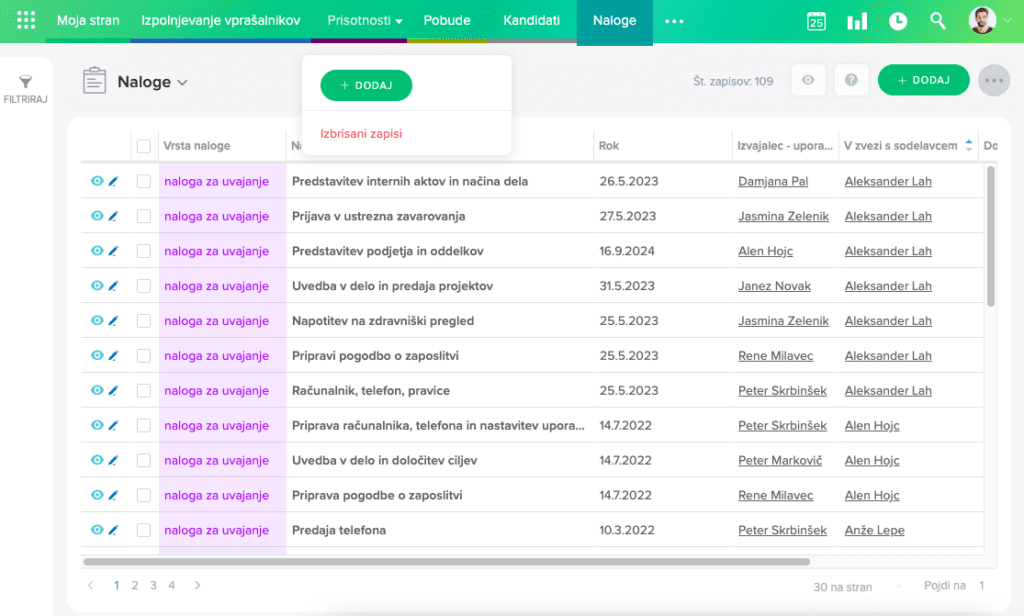Click the help question mark icon
This screenshot has width=1024, height=616.
tap(851, 81)
